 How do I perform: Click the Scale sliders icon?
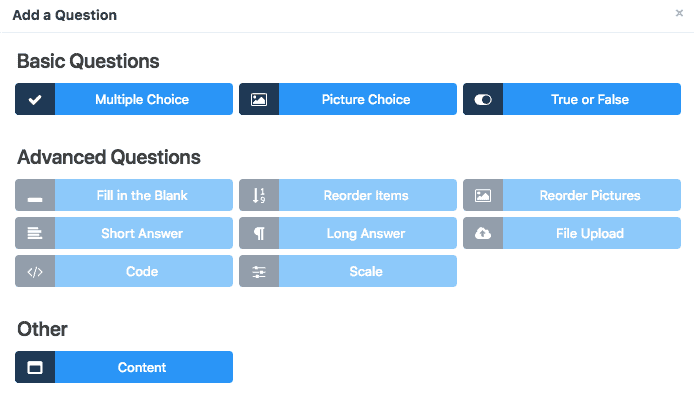tap(259, 272)
